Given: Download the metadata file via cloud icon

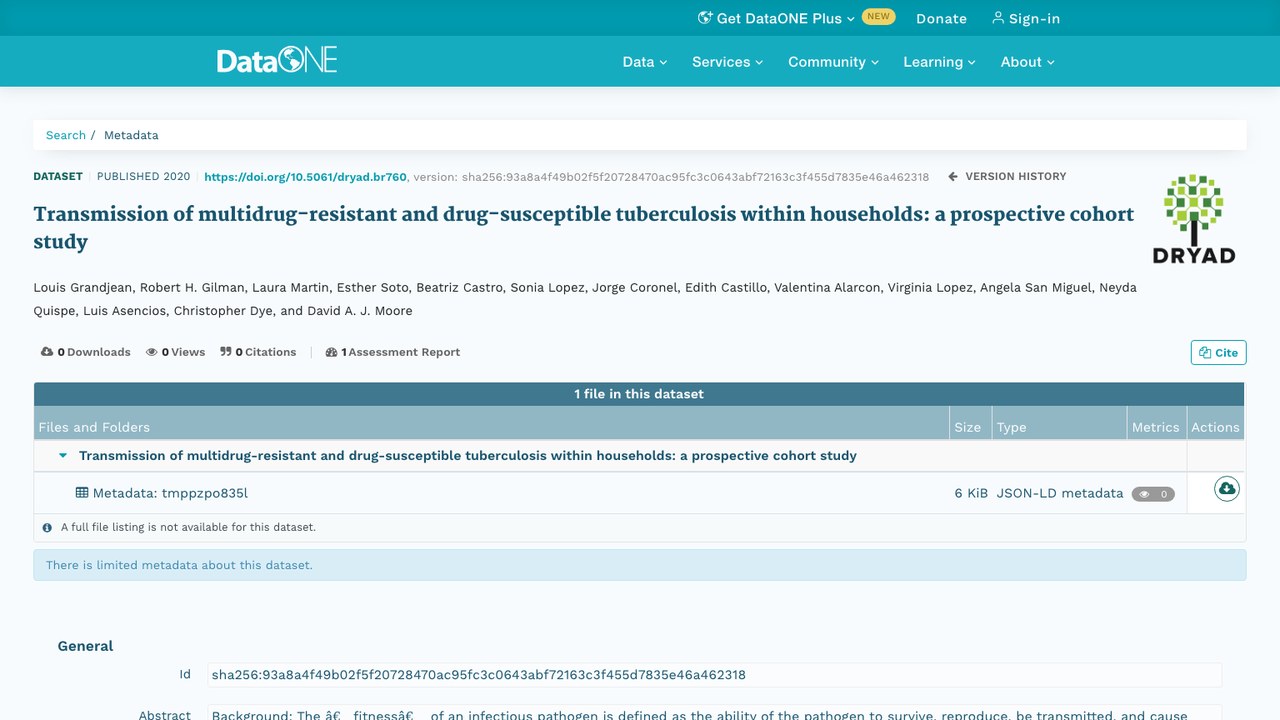Looking at the screenshot, I should pos(1226,489).
